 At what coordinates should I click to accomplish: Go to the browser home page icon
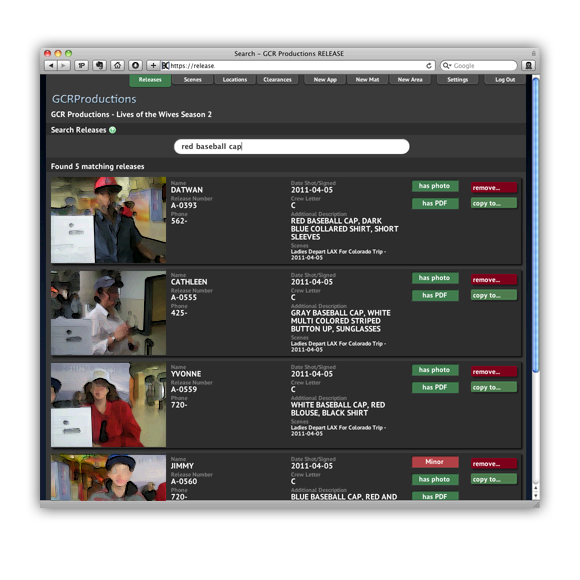(x=117, y=65)
